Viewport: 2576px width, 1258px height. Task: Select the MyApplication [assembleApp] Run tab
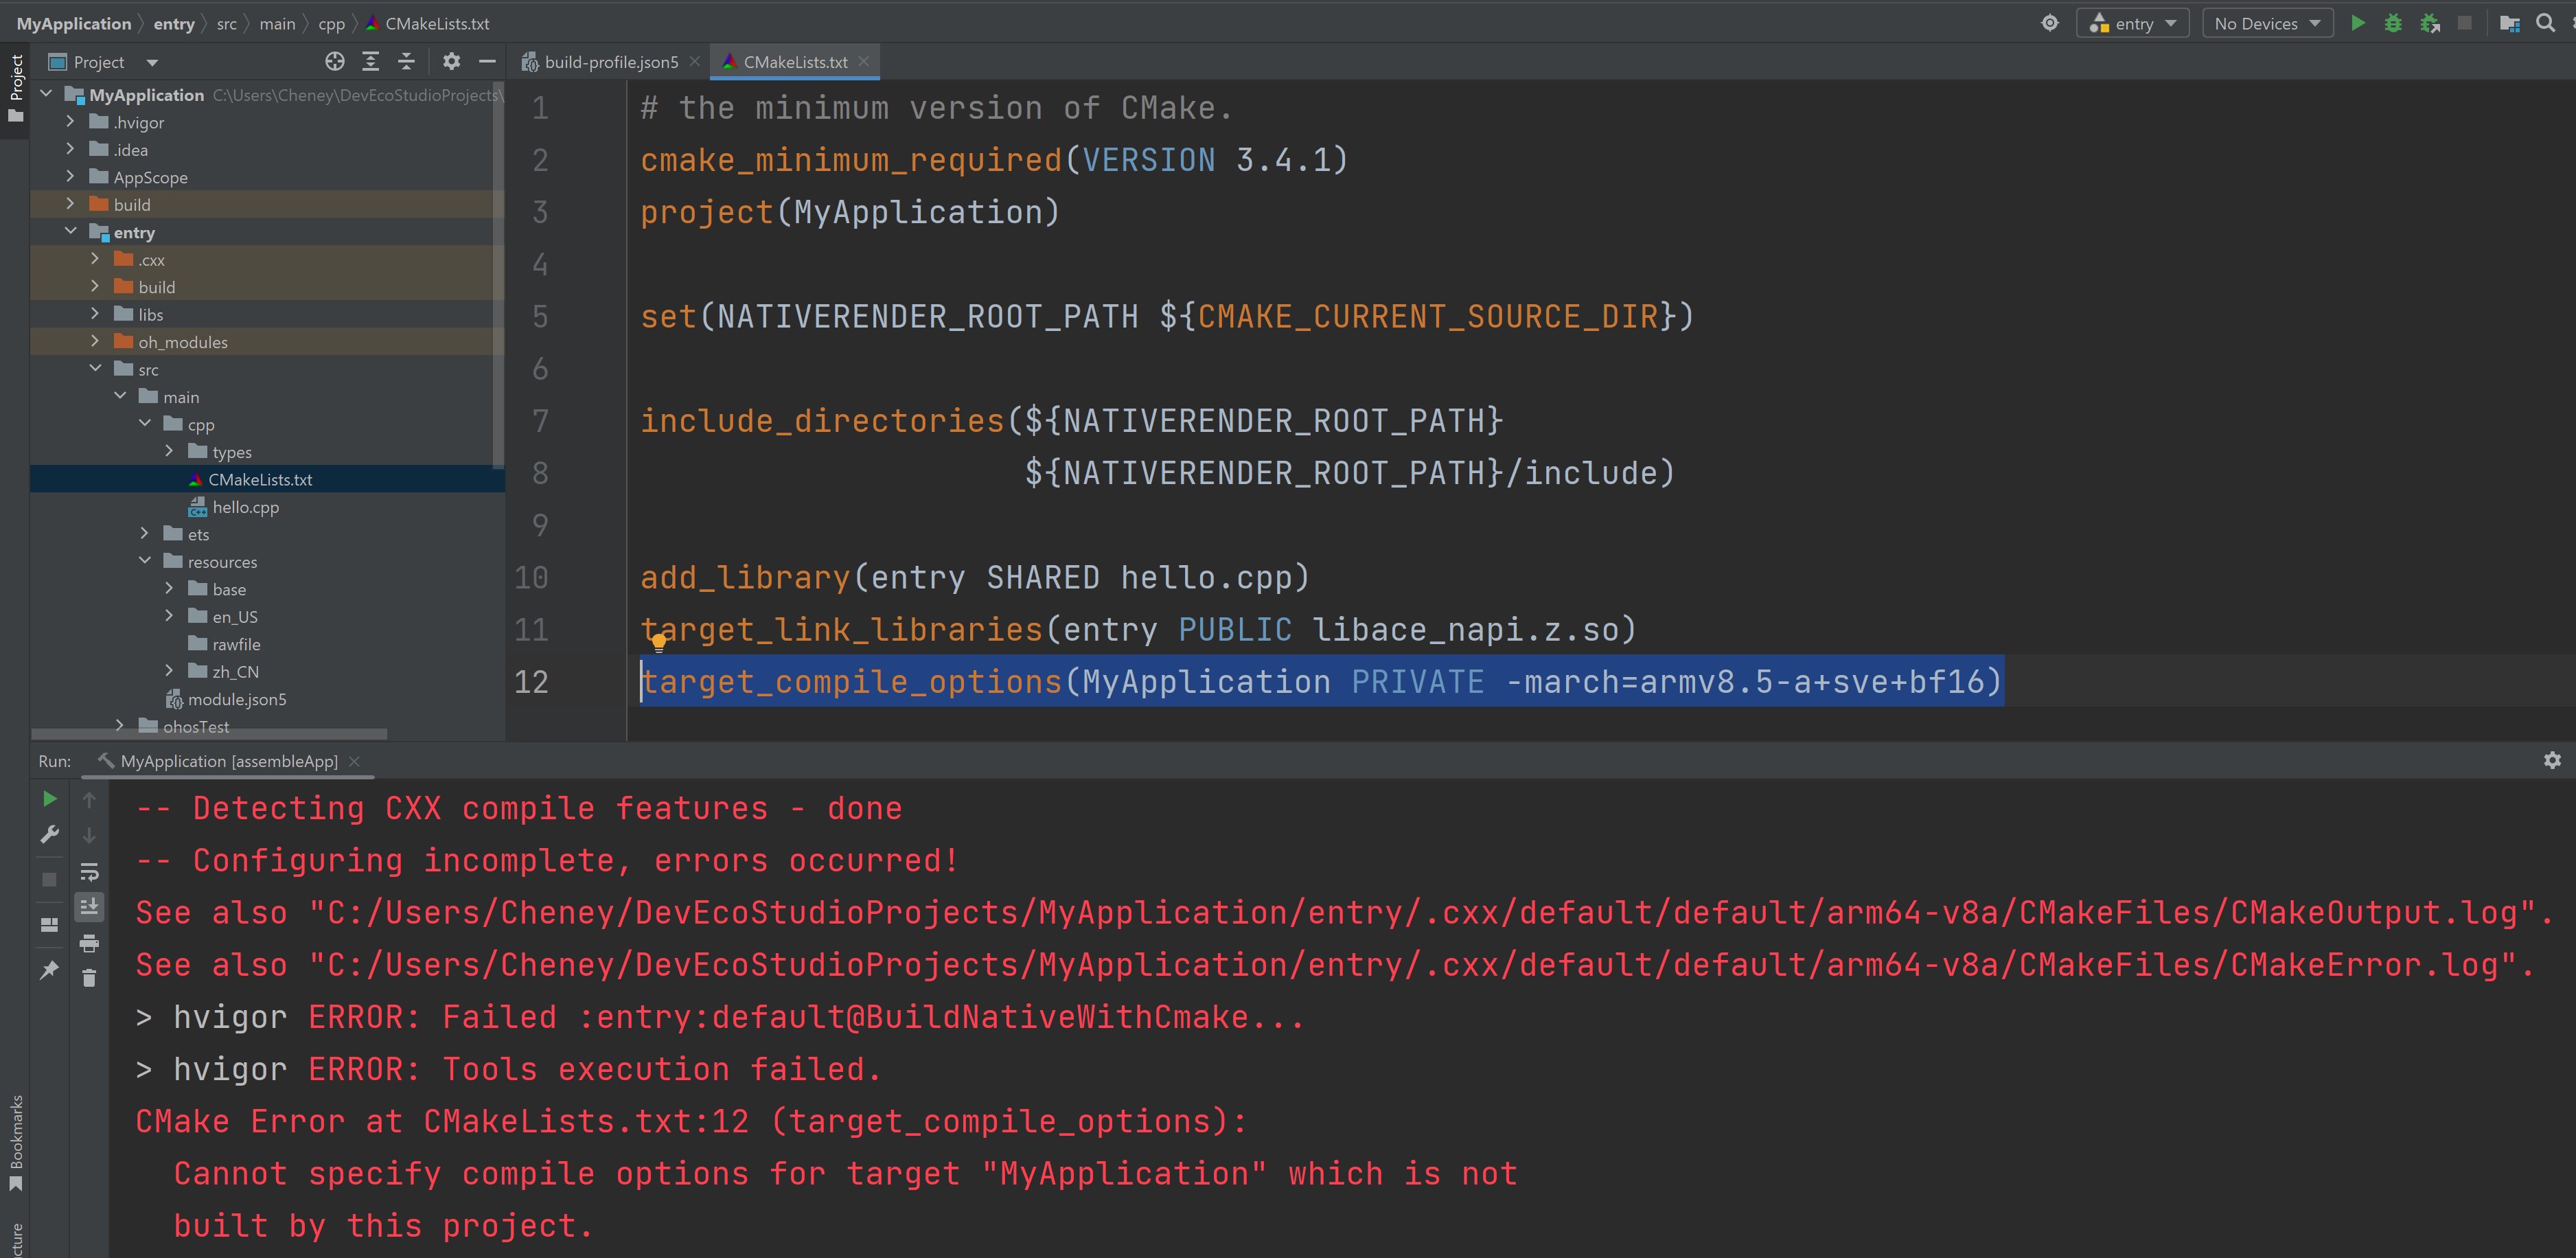(229, 761)
